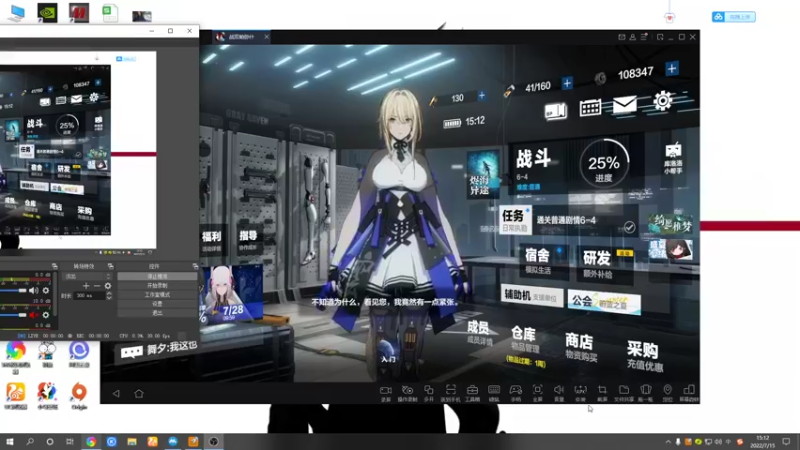Image resolution: width=800 pixels, height=450 pixels.
Task: Open OBS transition type dropdown
Action: (x=87, y=276)
